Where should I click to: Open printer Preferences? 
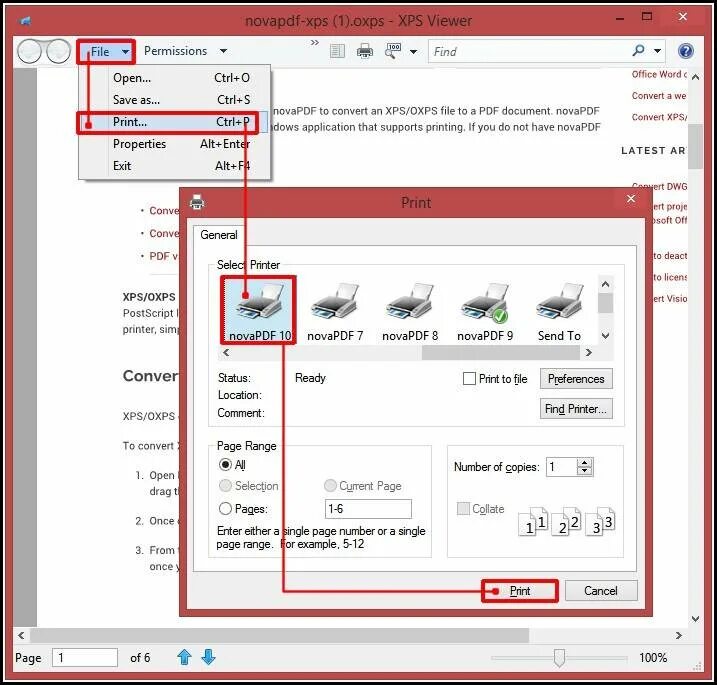coord(576,379)
